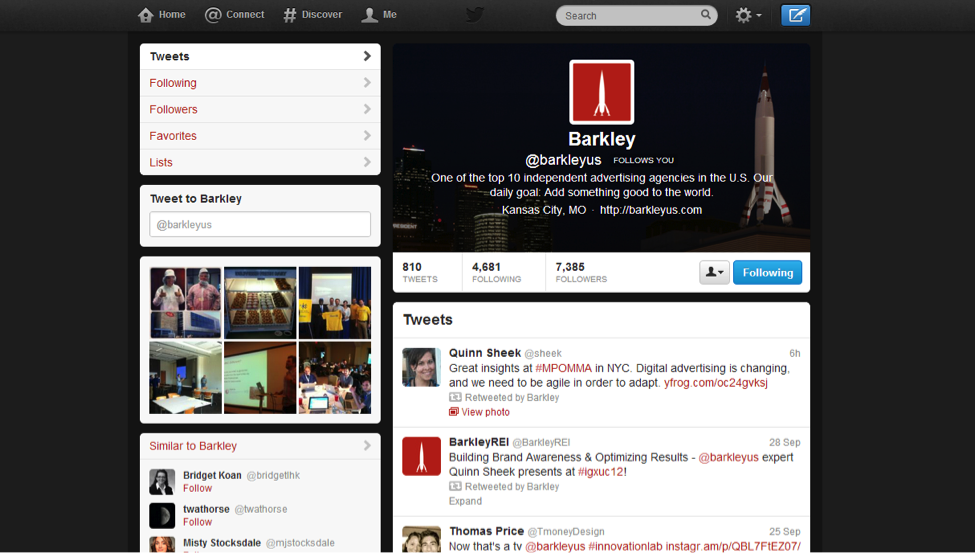Open the white-suits people photo thumbnail
This screenshot has width=975, height=553.
coord(185,303)
